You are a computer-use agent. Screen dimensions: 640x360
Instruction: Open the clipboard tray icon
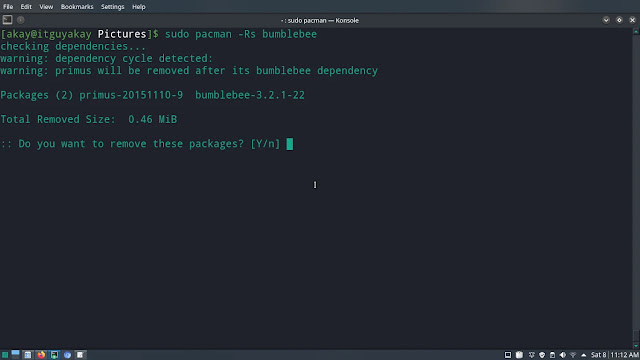(519, 355)
